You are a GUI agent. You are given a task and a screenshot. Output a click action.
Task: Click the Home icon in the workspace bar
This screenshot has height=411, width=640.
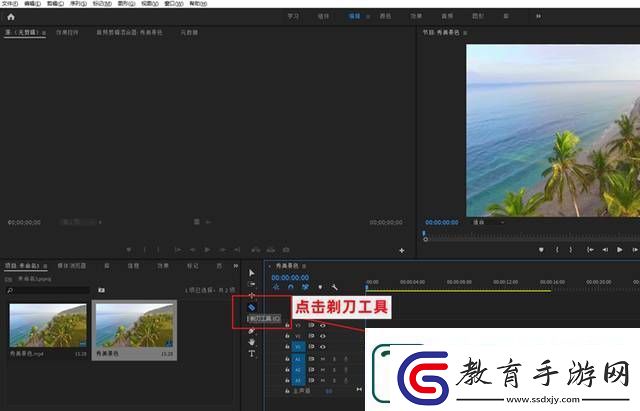point(11,17)
